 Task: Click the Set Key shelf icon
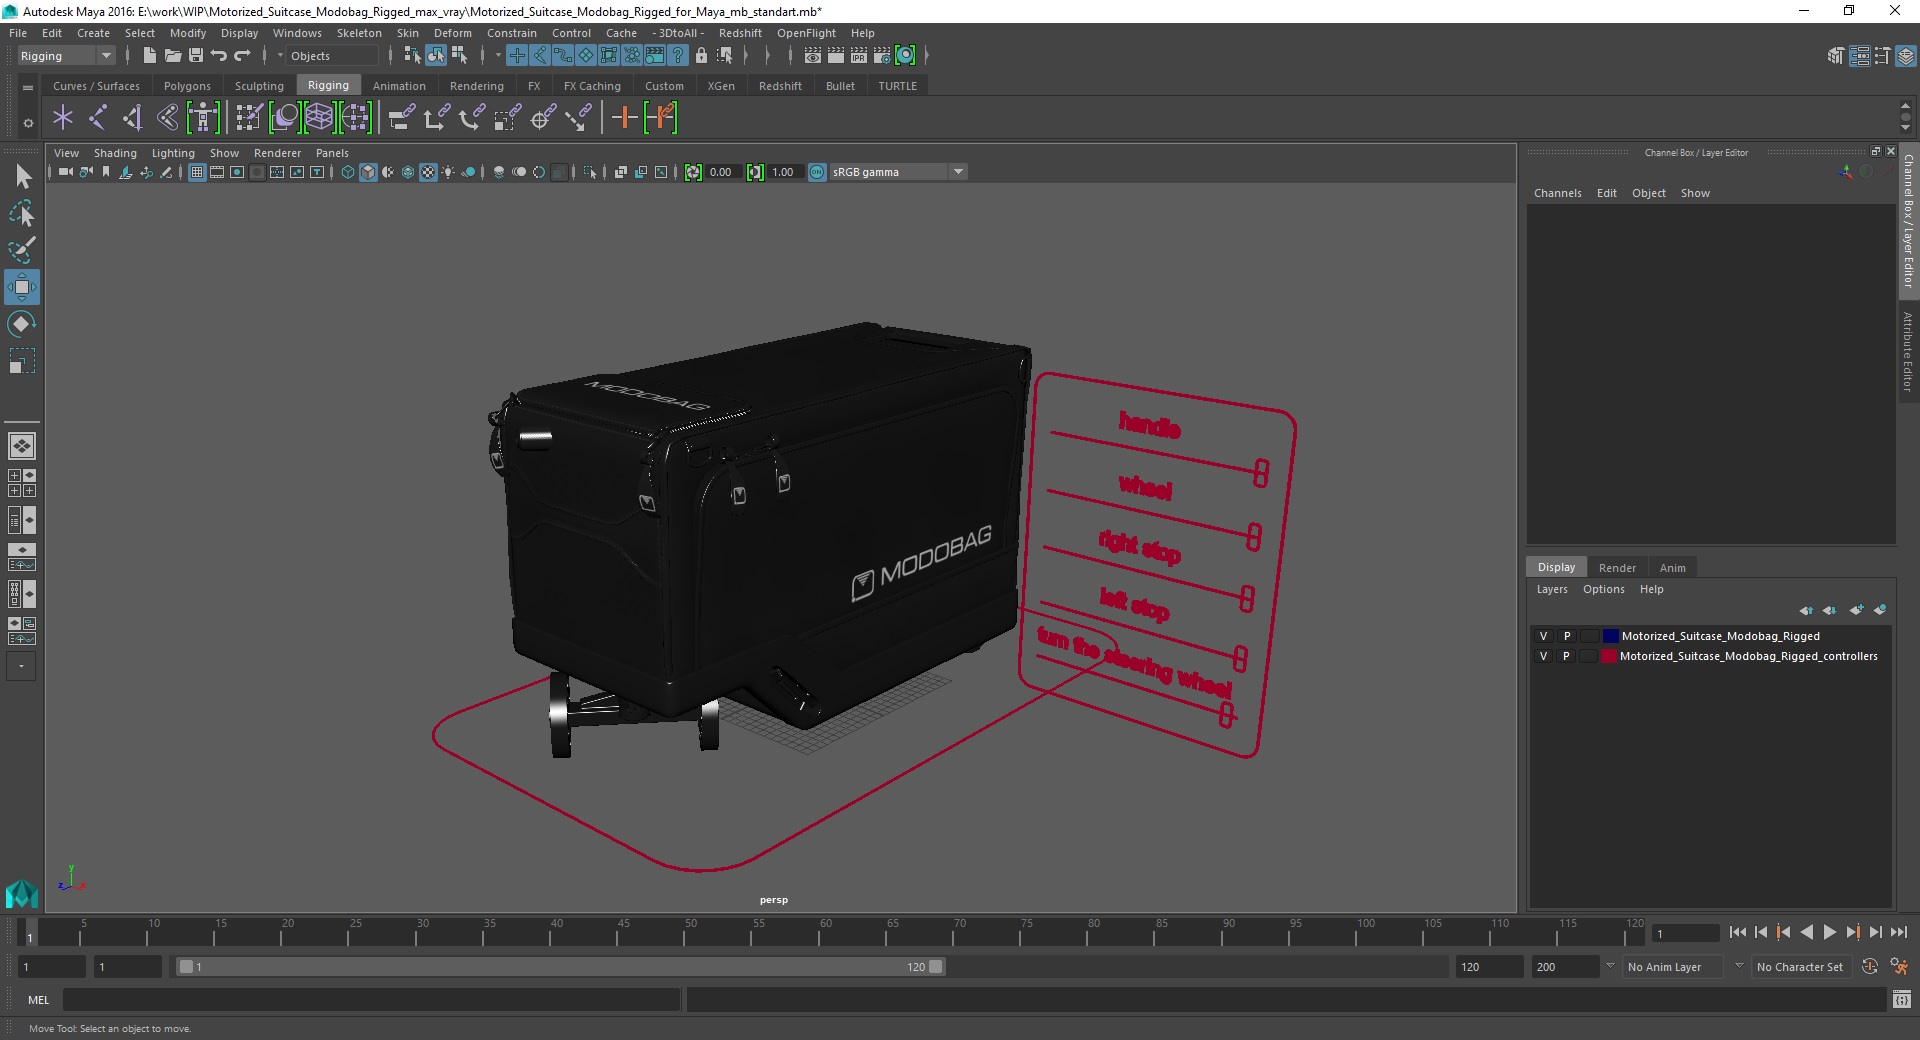pos(625,118)
